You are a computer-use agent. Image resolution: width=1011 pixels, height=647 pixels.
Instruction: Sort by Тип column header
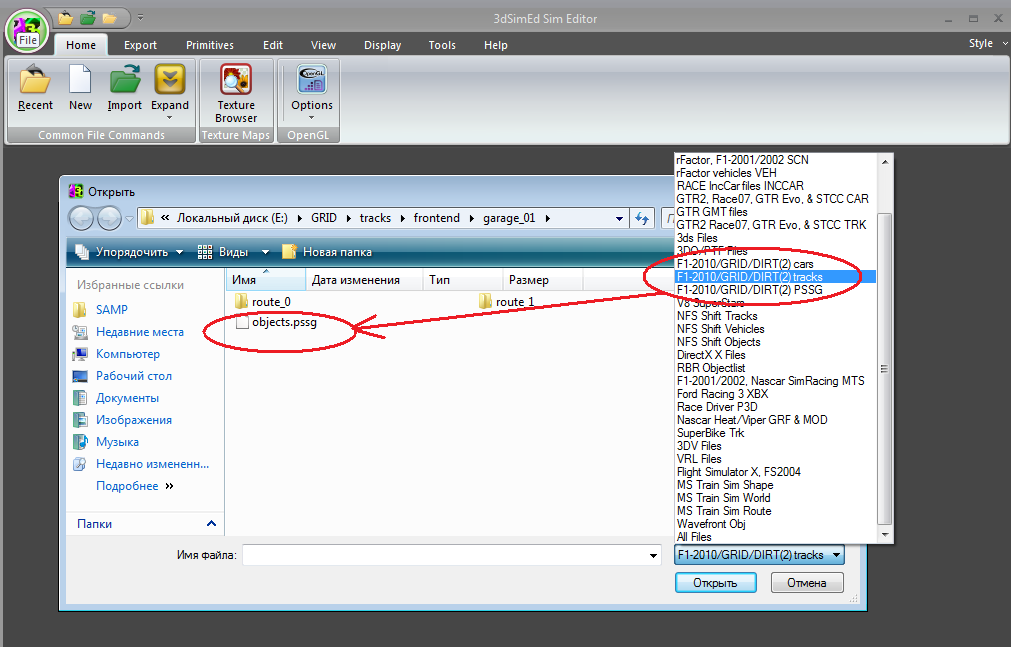click(x=463, y=280)
